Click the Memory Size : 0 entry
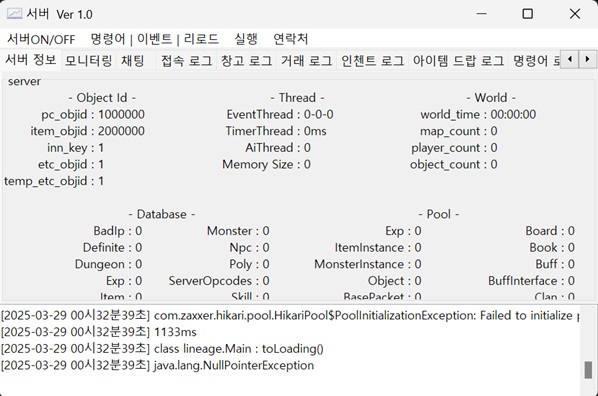This screenshot has width=598, height=396. 267,164
